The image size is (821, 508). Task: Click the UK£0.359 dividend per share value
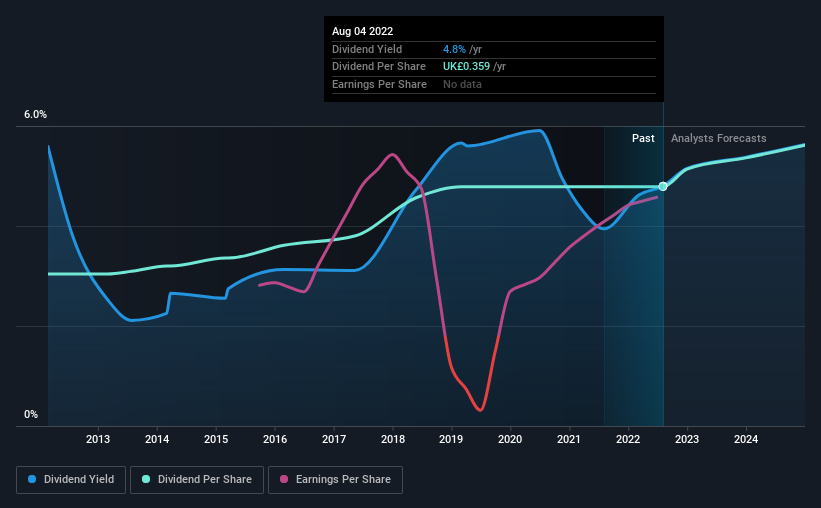(467, 67)
